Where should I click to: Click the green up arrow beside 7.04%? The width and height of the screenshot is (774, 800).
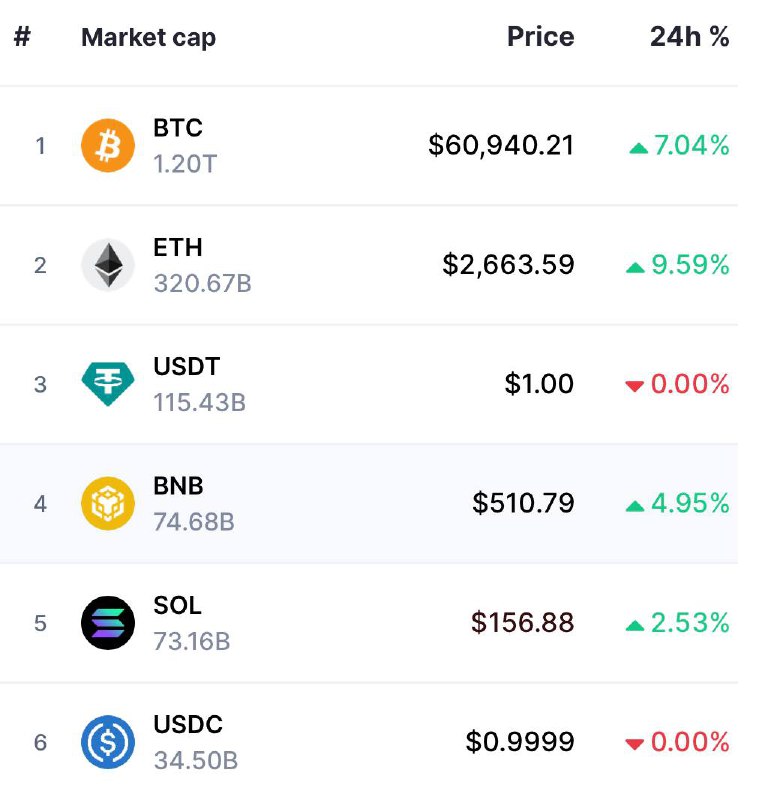tap(638, 148)
